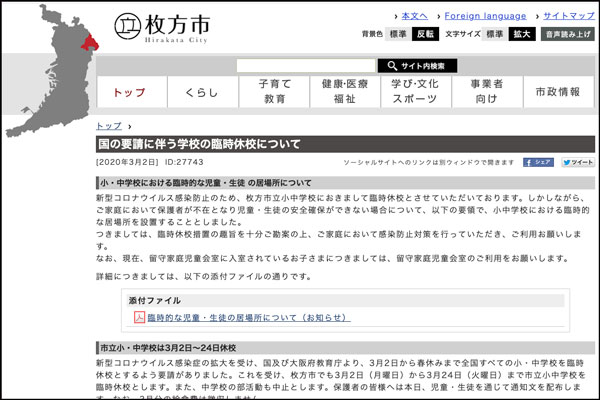Switch background color to 反転

tap(425, 34)
